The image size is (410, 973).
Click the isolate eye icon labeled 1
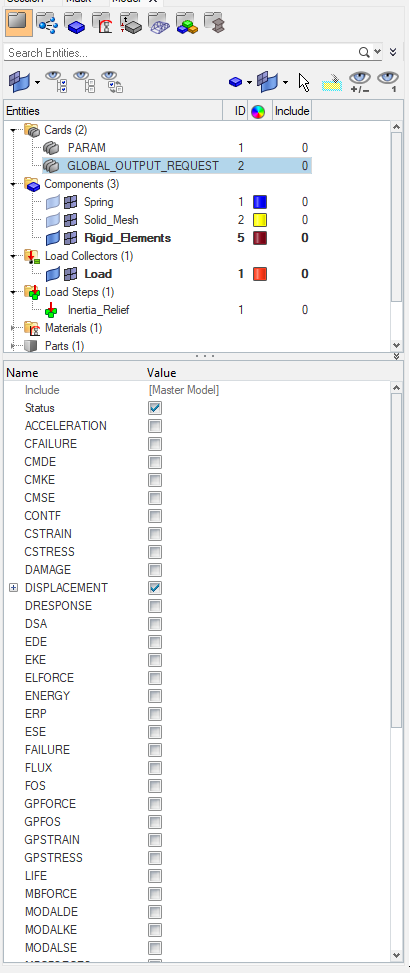pos(388,82)
